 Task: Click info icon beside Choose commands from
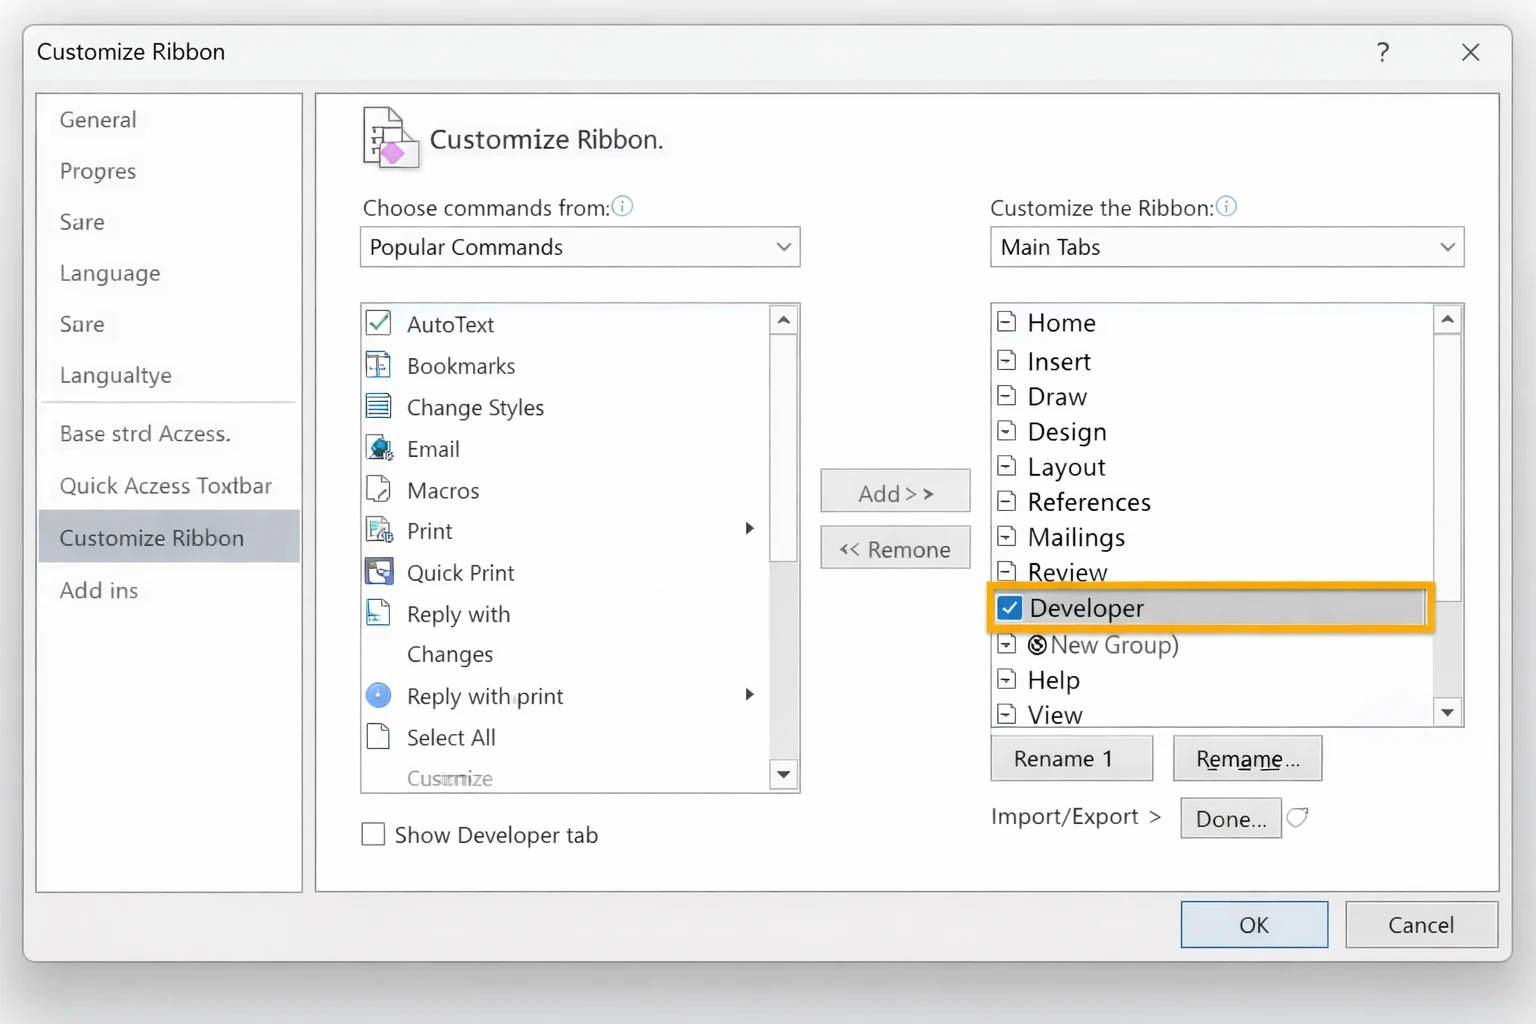point(622,206)
